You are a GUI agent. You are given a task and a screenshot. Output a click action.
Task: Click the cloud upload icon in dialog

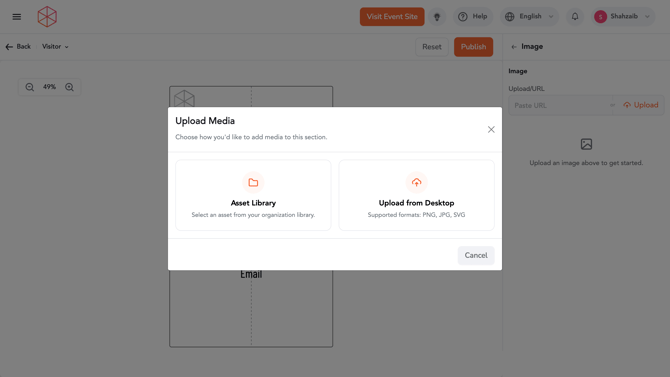416,183
